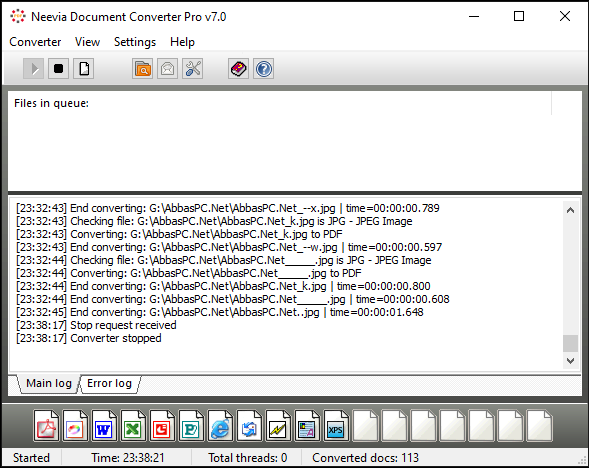This screenshot has height=468, width=589.
Task: Click the 'Started' status bar entry
Action: (31, 458)
